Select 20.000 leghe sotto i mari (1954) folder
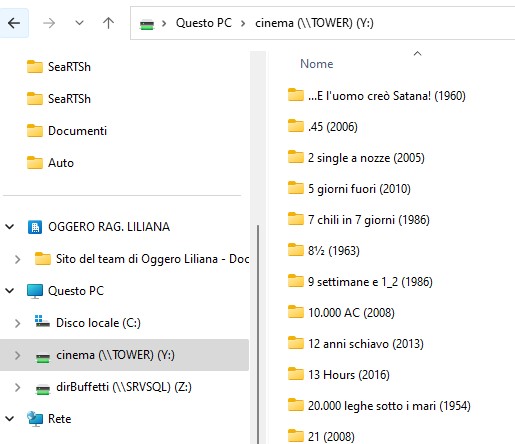This screenshot has width=515, height=444. [379, 406]
